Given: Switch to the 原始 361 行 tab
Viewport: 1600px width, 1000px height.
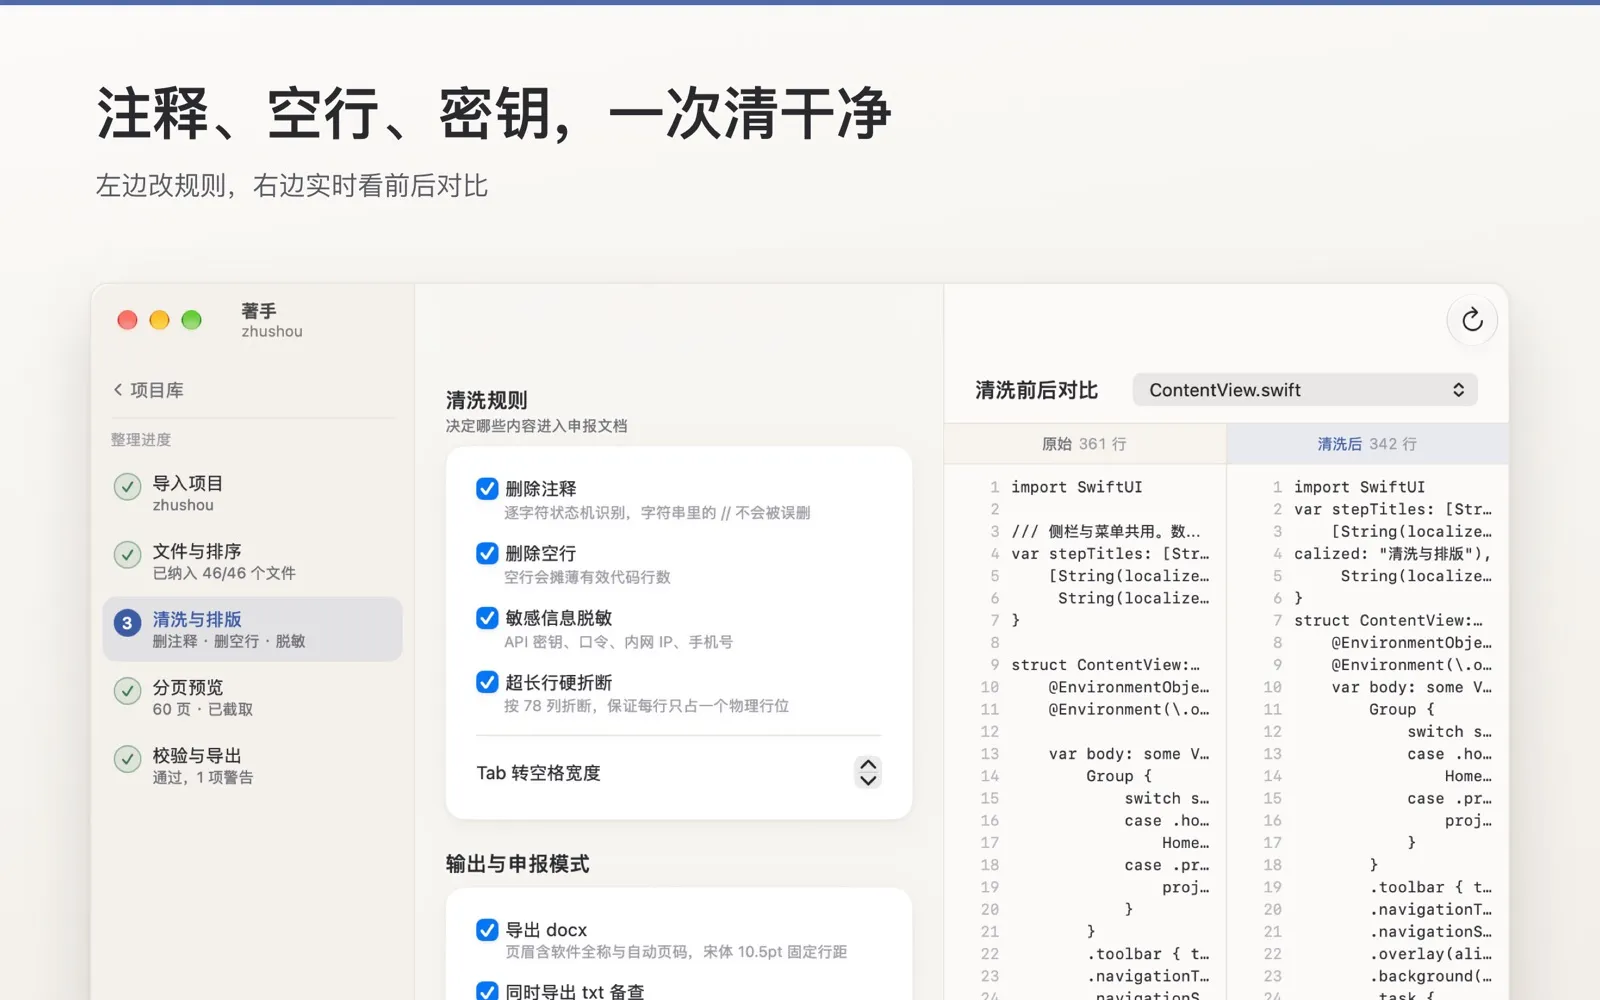Looking at the screenshot, I should click(1085, 444).
